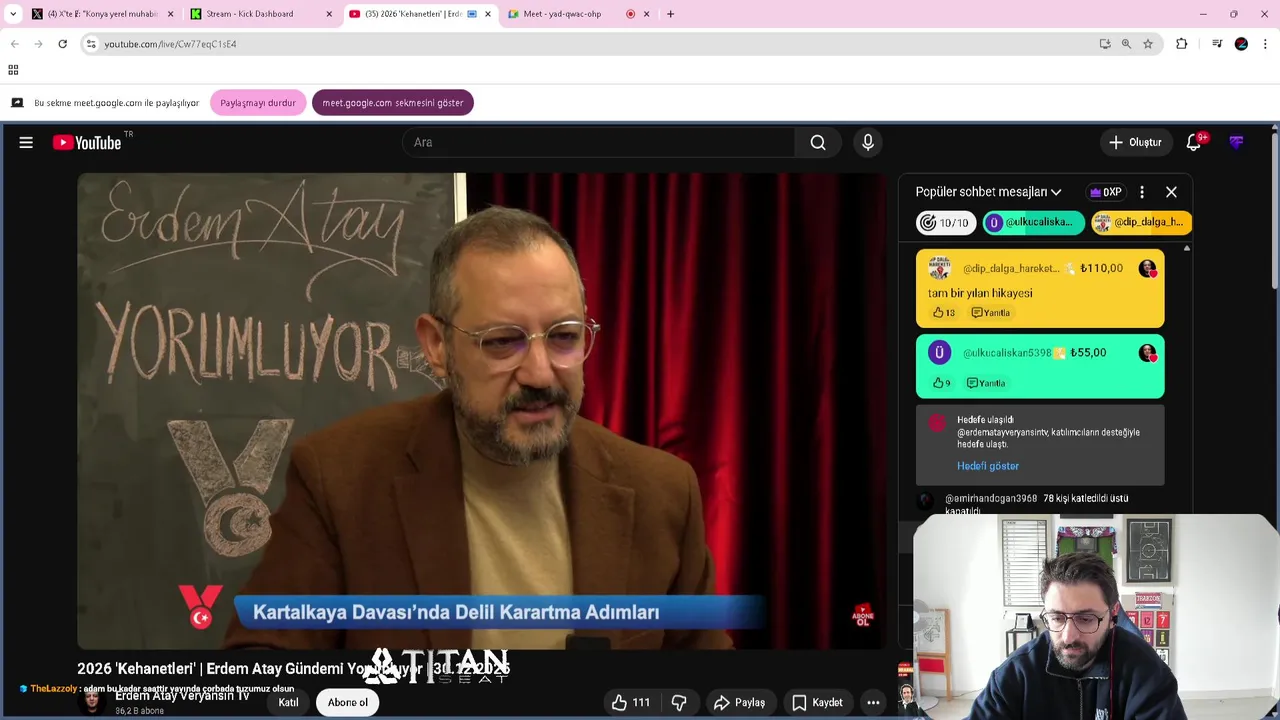Click the channel avatar below video
Image resolution: width=1280 pixels, height=720 pixels.
(92, 702)
